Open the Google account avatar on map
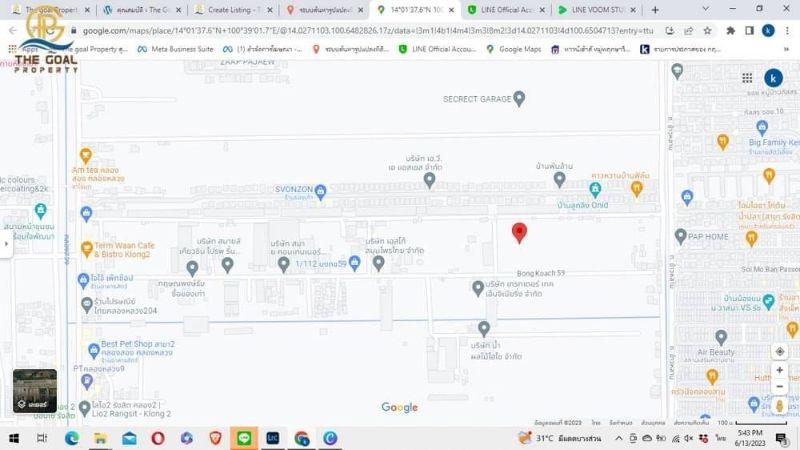The image size is (800, 450). click(773, 78)
